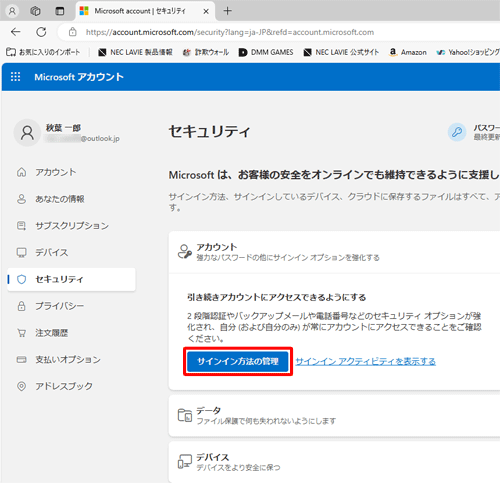Open the workspaces icon in the tab bar
This screenshot has height=483, width=500.
click(35, 11)
